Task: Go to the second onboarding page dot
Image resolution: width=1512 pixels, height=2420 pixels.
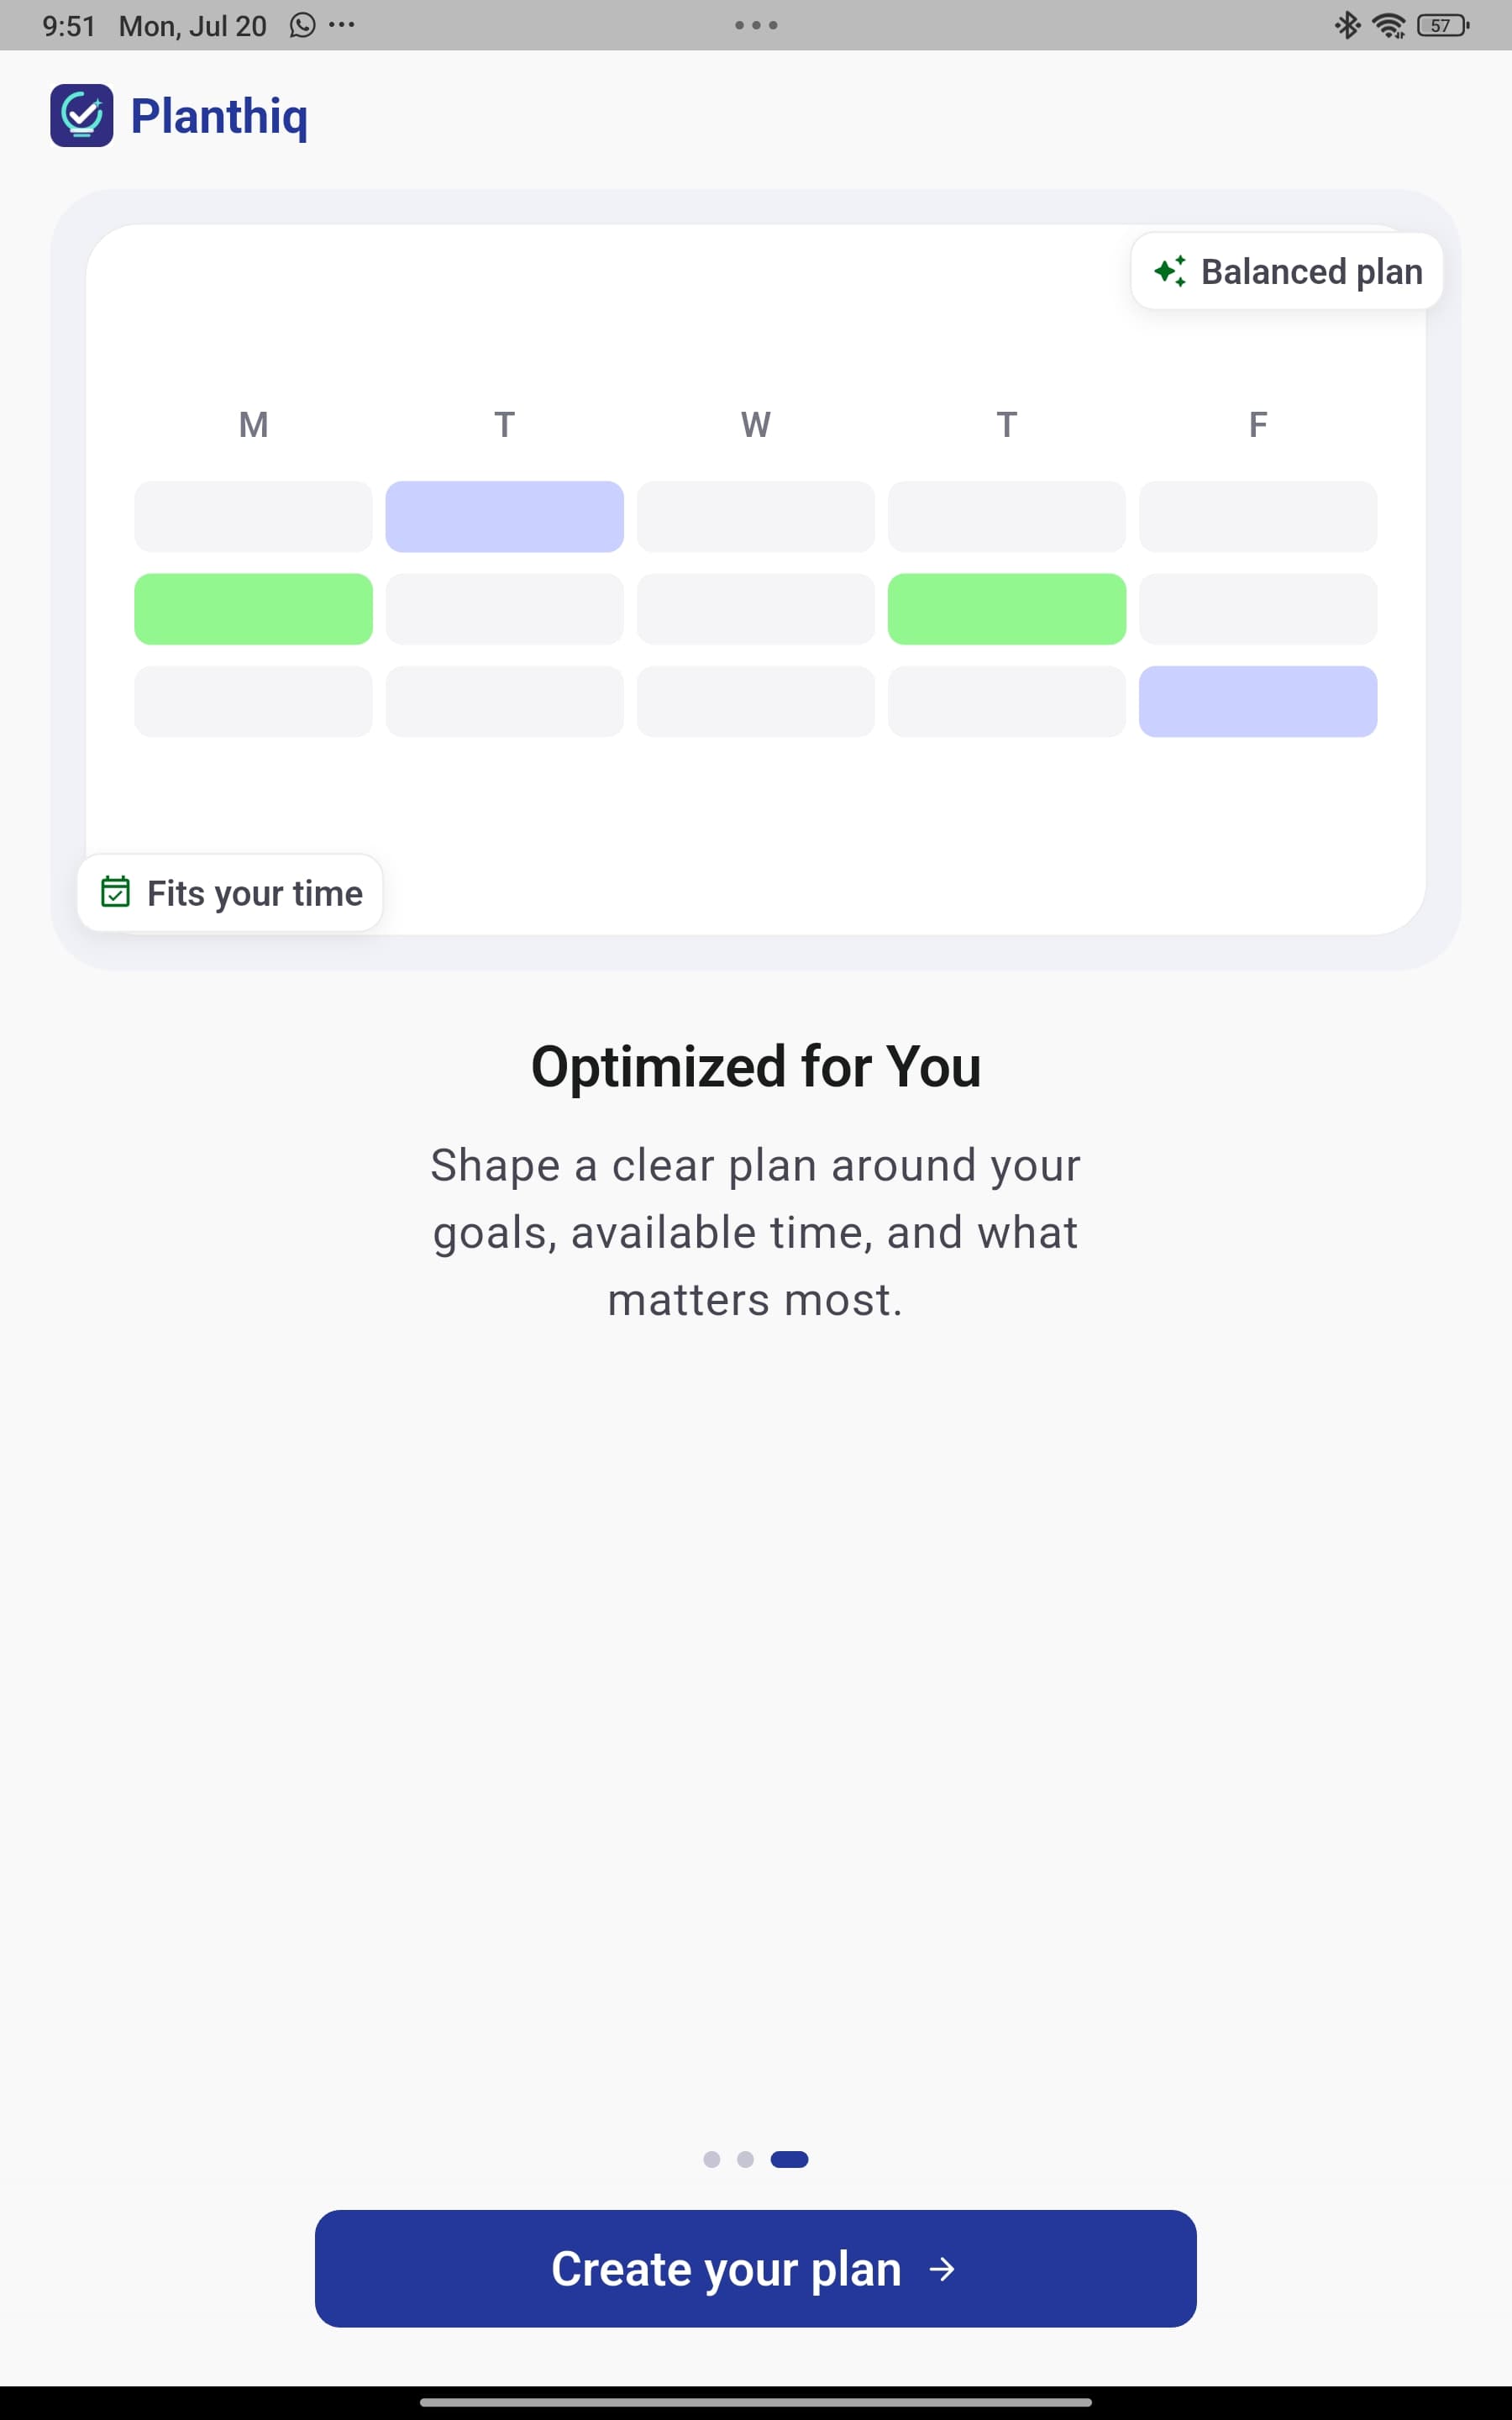Action: point(745,2159)
